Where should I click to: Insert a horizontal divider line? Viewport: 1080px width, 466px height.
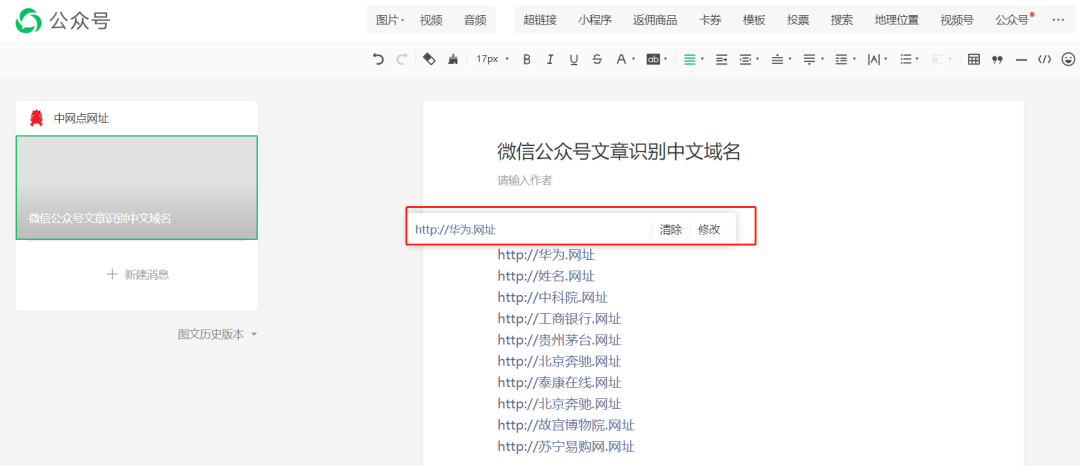1021,59
